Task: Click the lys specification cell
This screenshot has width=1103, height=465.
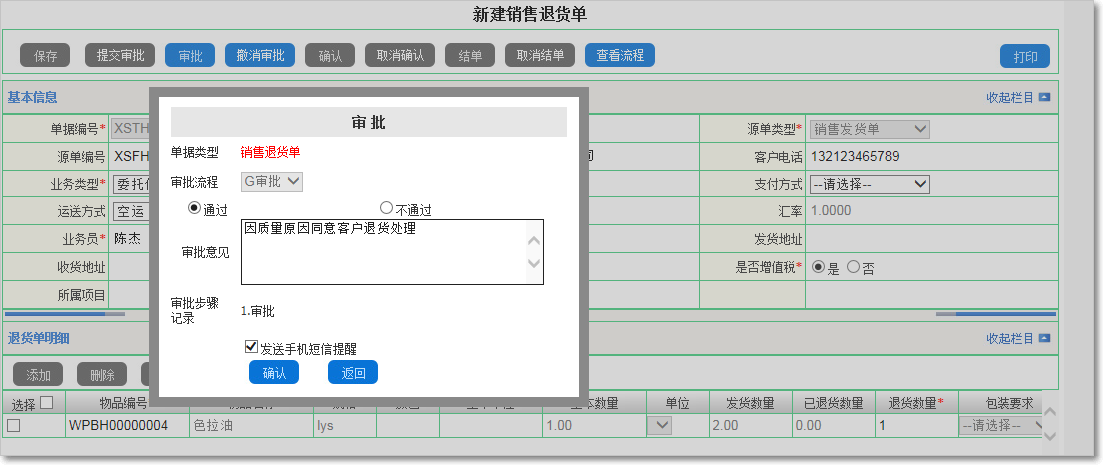Action: (344, 426)
